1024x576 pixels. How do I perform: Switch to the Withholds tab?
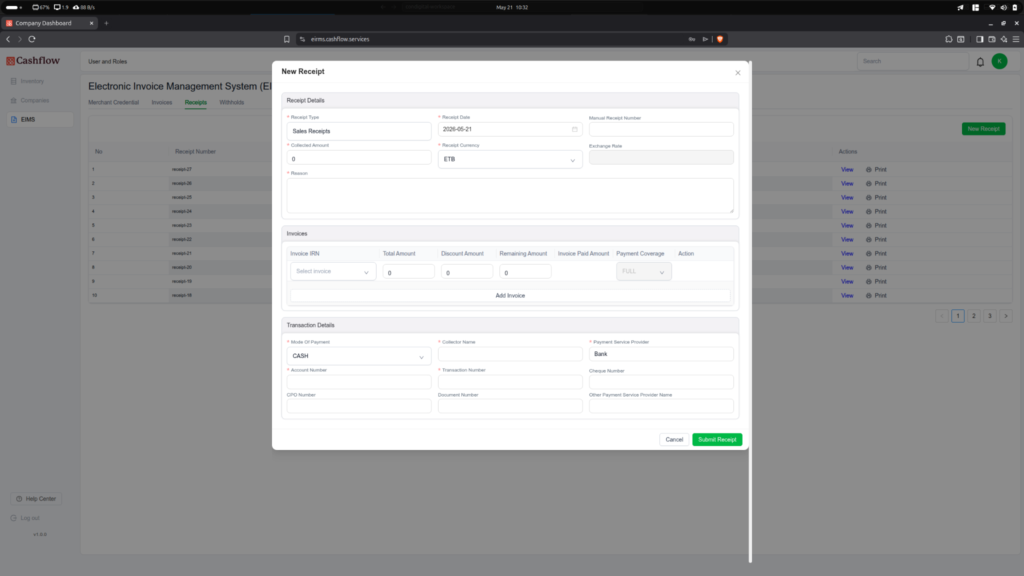(x=232, y=103)
